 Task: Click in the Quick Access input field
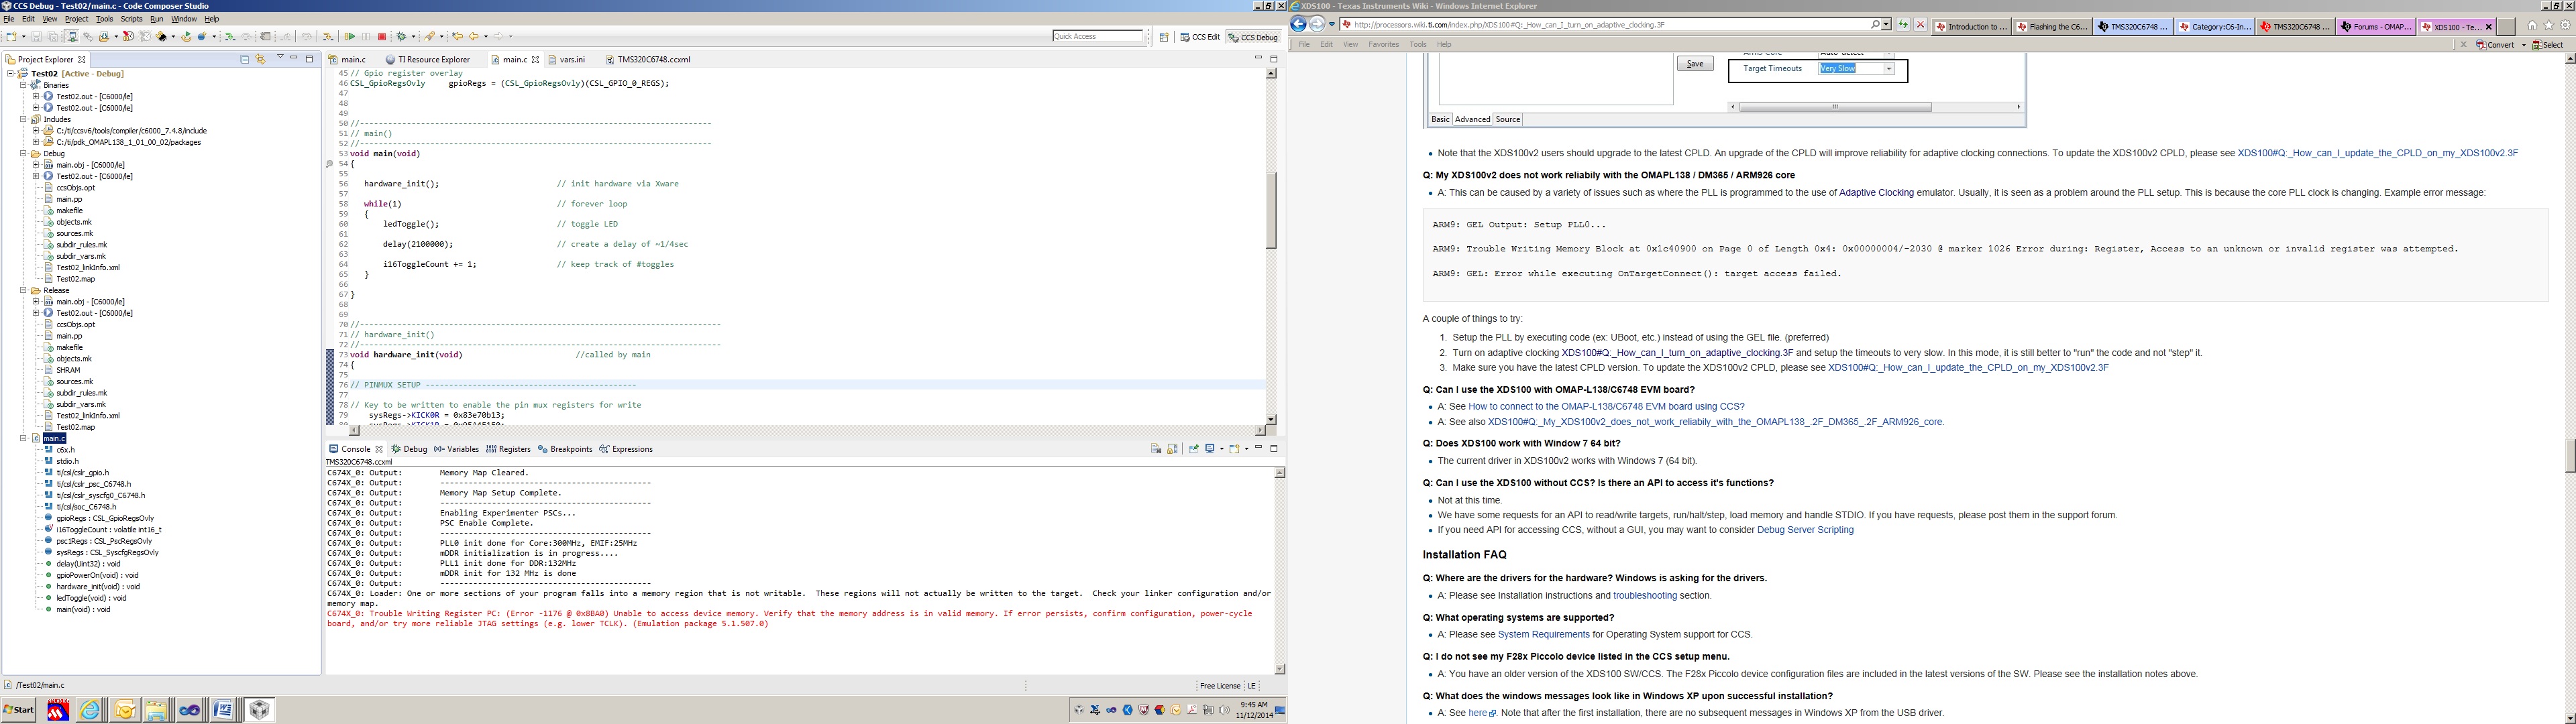pyautogui.click(x=1097, y=36)
